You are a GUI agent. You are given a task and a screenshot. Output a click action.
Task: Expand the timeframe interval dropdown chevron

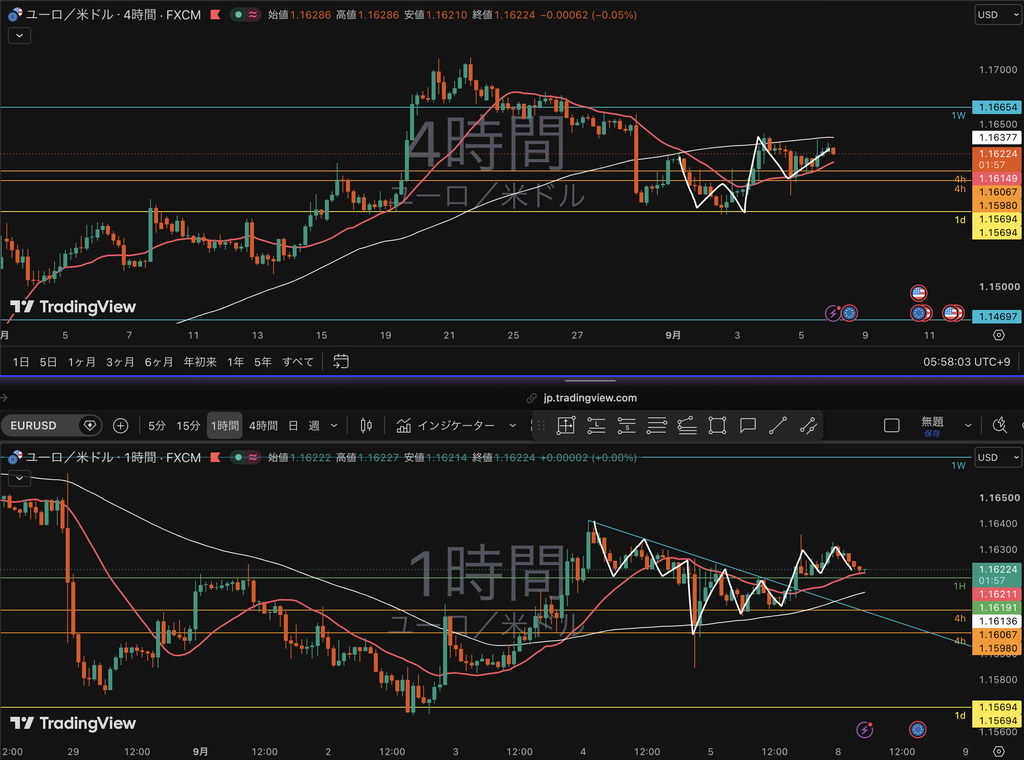tap(334, 426)
